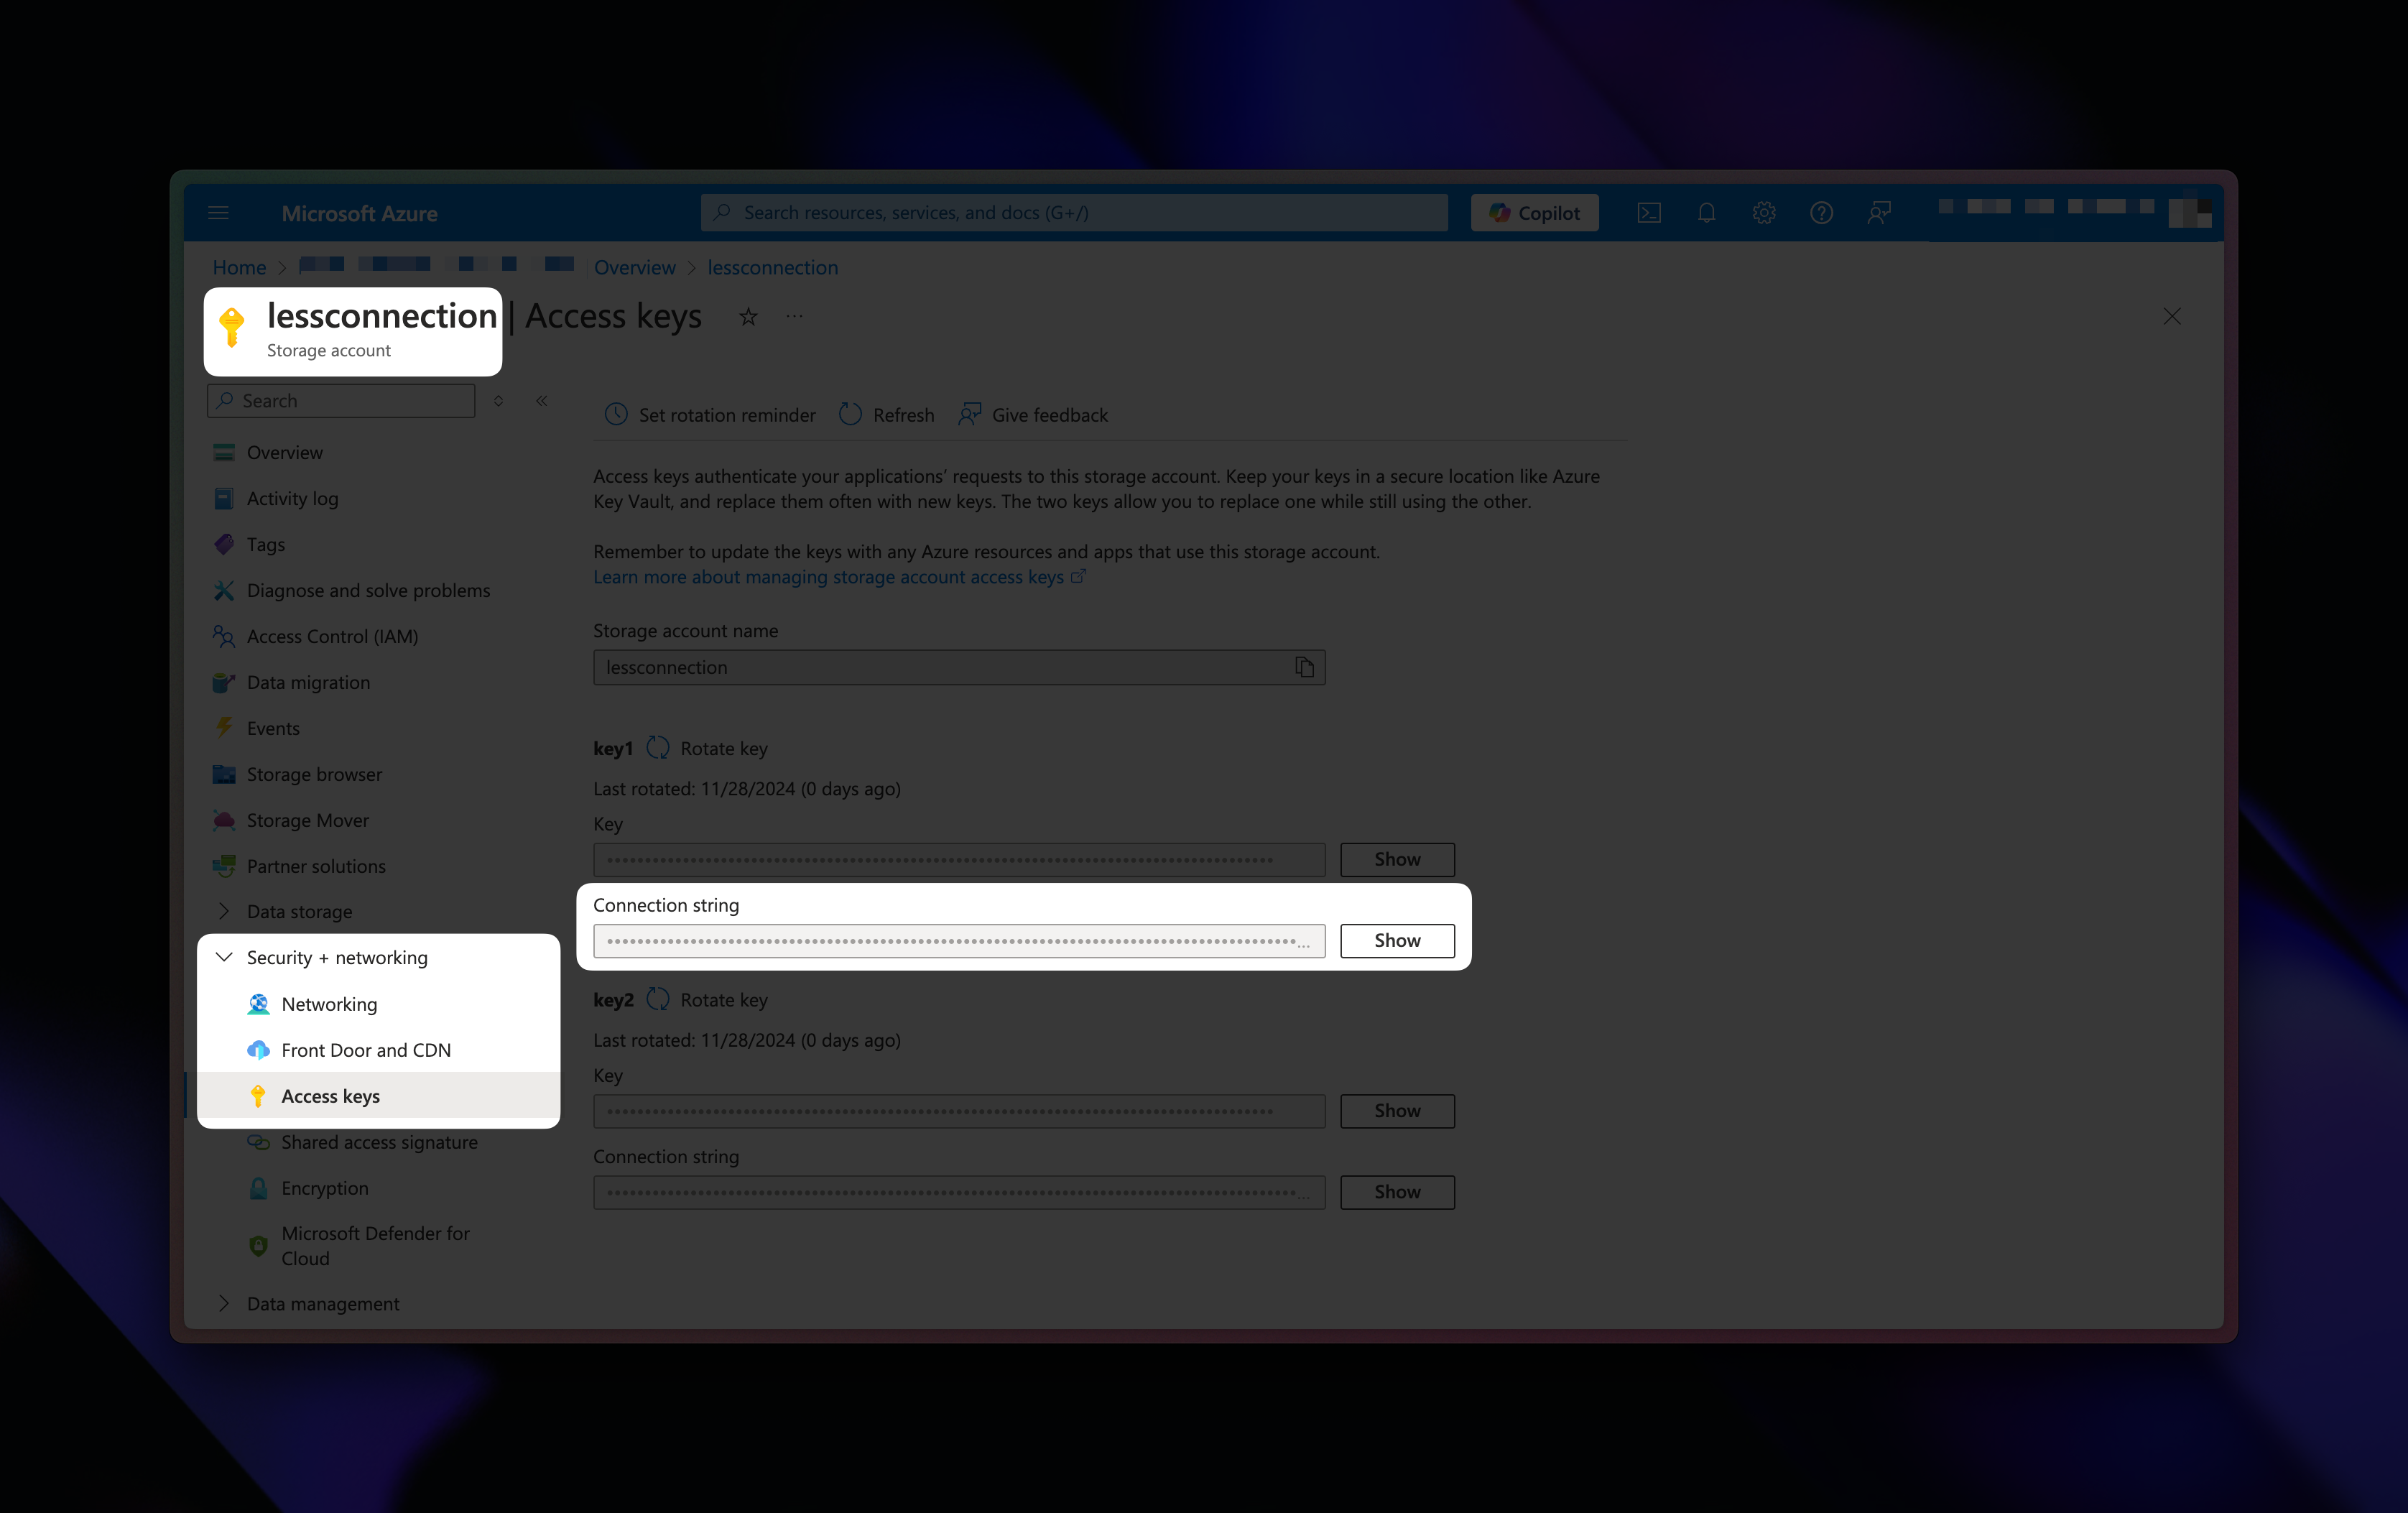Collapse the Security + networking section
The width and height of the screenshot is (2408, 1513).
tap(225, 957)
